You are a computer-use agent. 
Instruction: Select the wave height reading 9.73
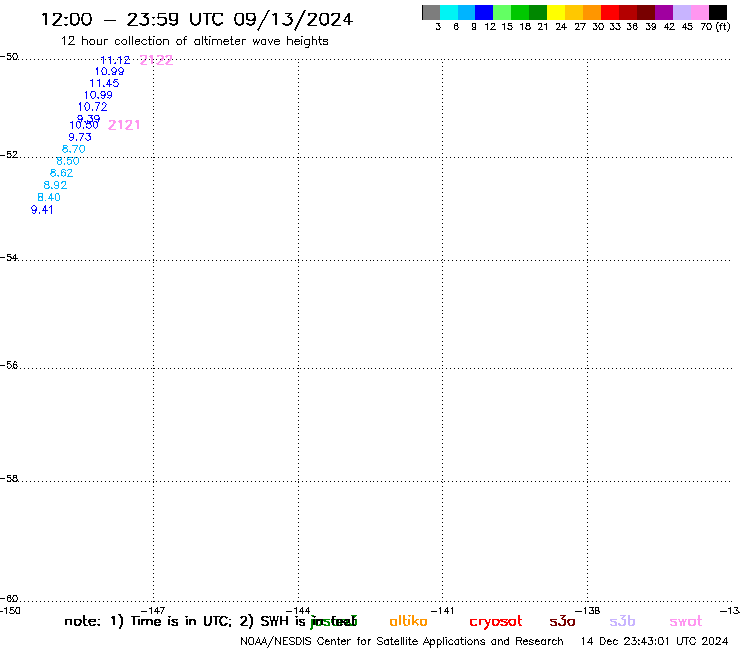pos(80,137)
